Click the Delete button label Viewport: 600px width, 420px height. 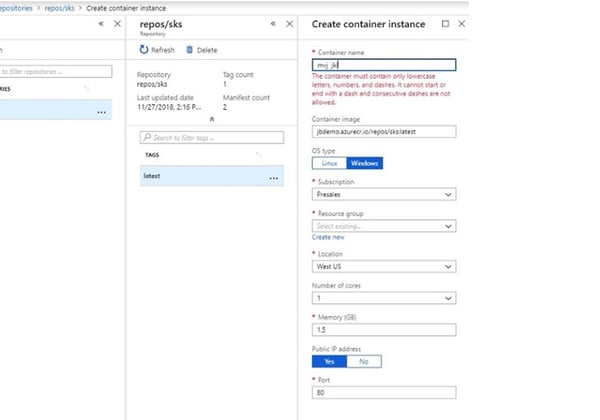coord(207,50)
